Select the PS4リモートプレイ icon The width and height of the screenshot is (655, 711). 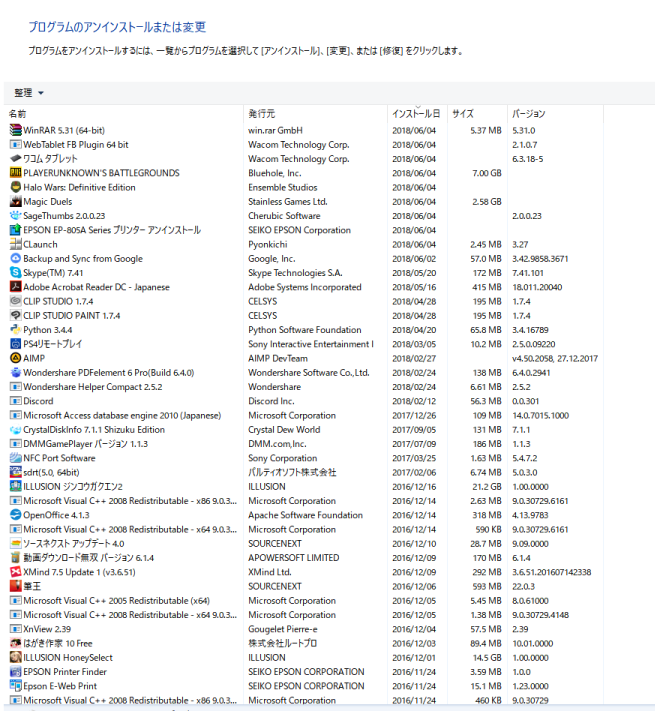[16, 344]
